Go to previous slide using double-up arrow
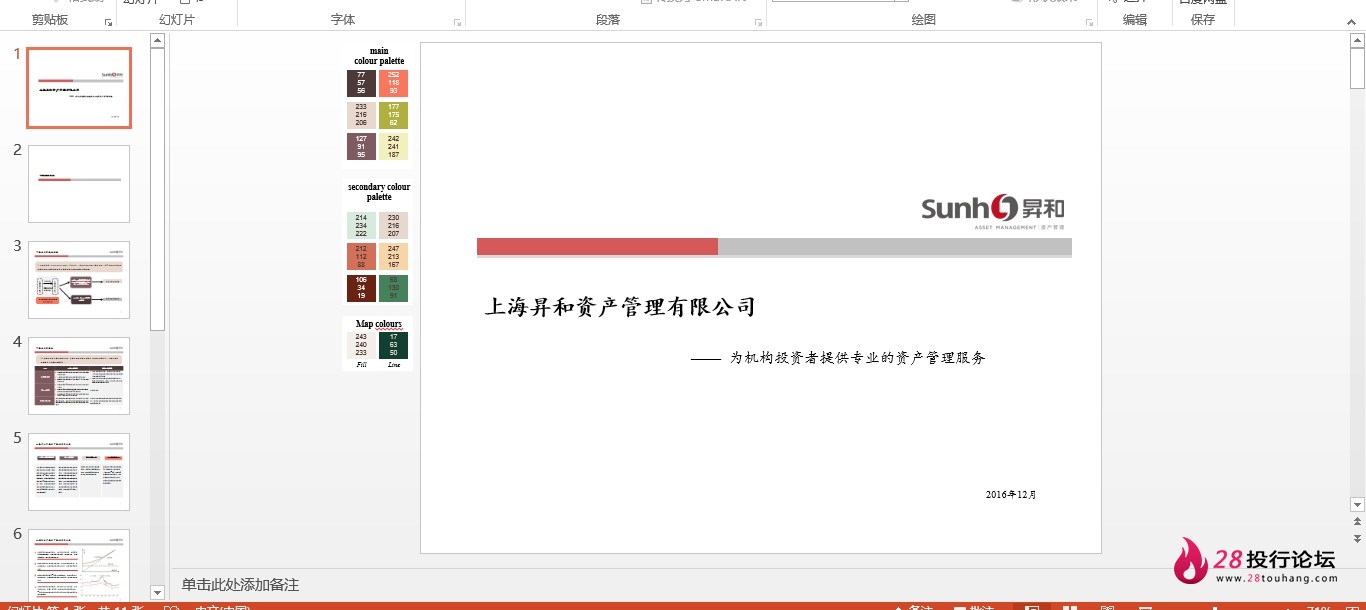The height and width of the screenshot is (610, 1366). 1357,522
